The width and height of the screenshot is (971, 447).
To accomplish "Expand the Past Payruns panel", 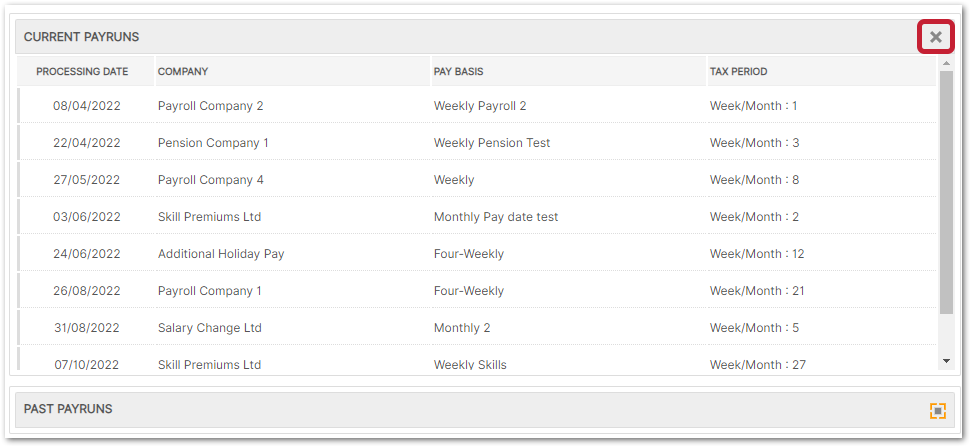I will [x=937, y=410].
